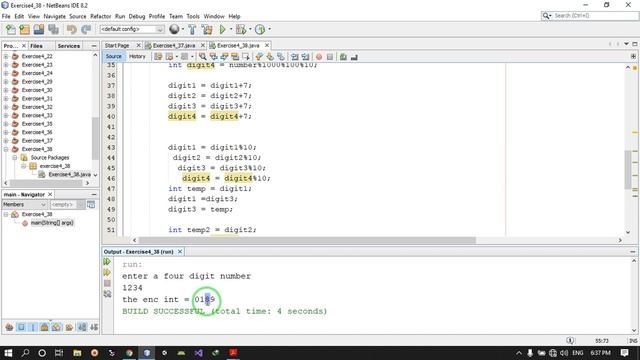Toggle the Show Inner Classes filter in the Navigator
The width and height of the screenshot is (640, 360).
pos(57,327)
